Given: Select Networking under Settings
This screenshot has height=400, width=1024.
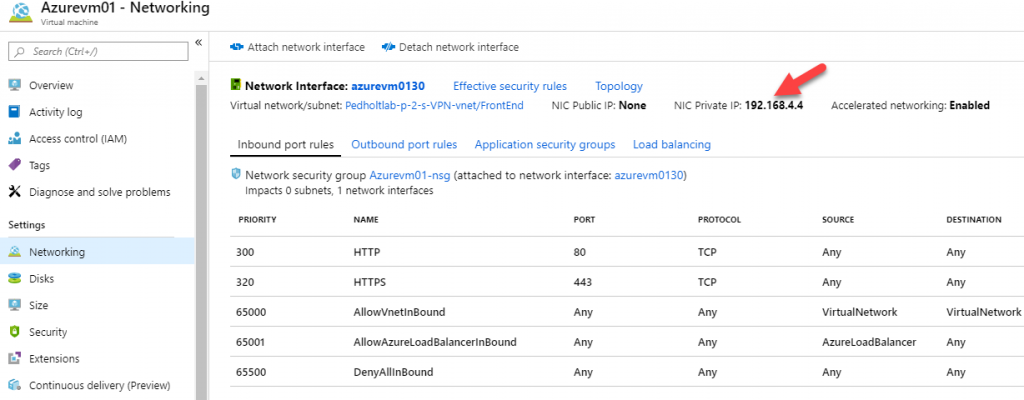Looking at the screenshot, I should (x=97, y=252).
